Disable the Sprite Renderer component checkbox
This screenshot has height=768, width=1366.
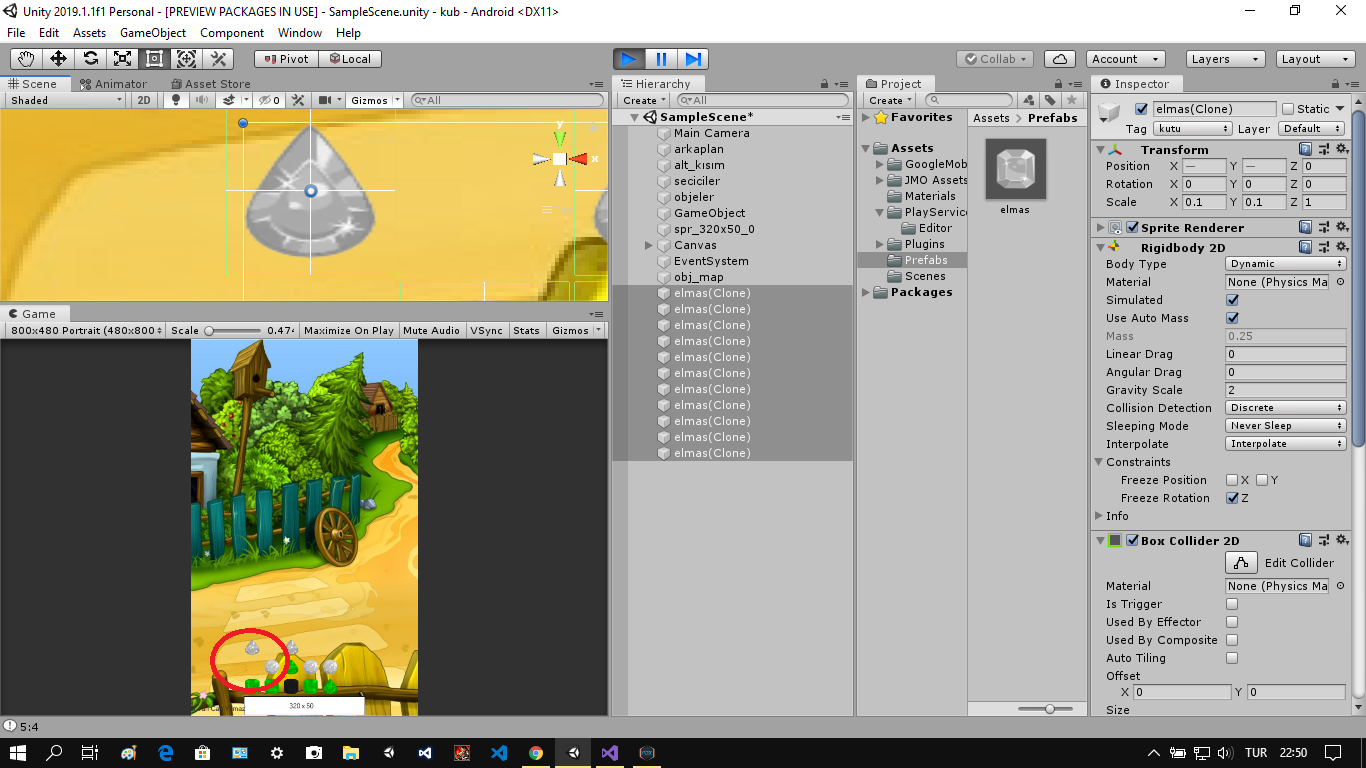1132,228
